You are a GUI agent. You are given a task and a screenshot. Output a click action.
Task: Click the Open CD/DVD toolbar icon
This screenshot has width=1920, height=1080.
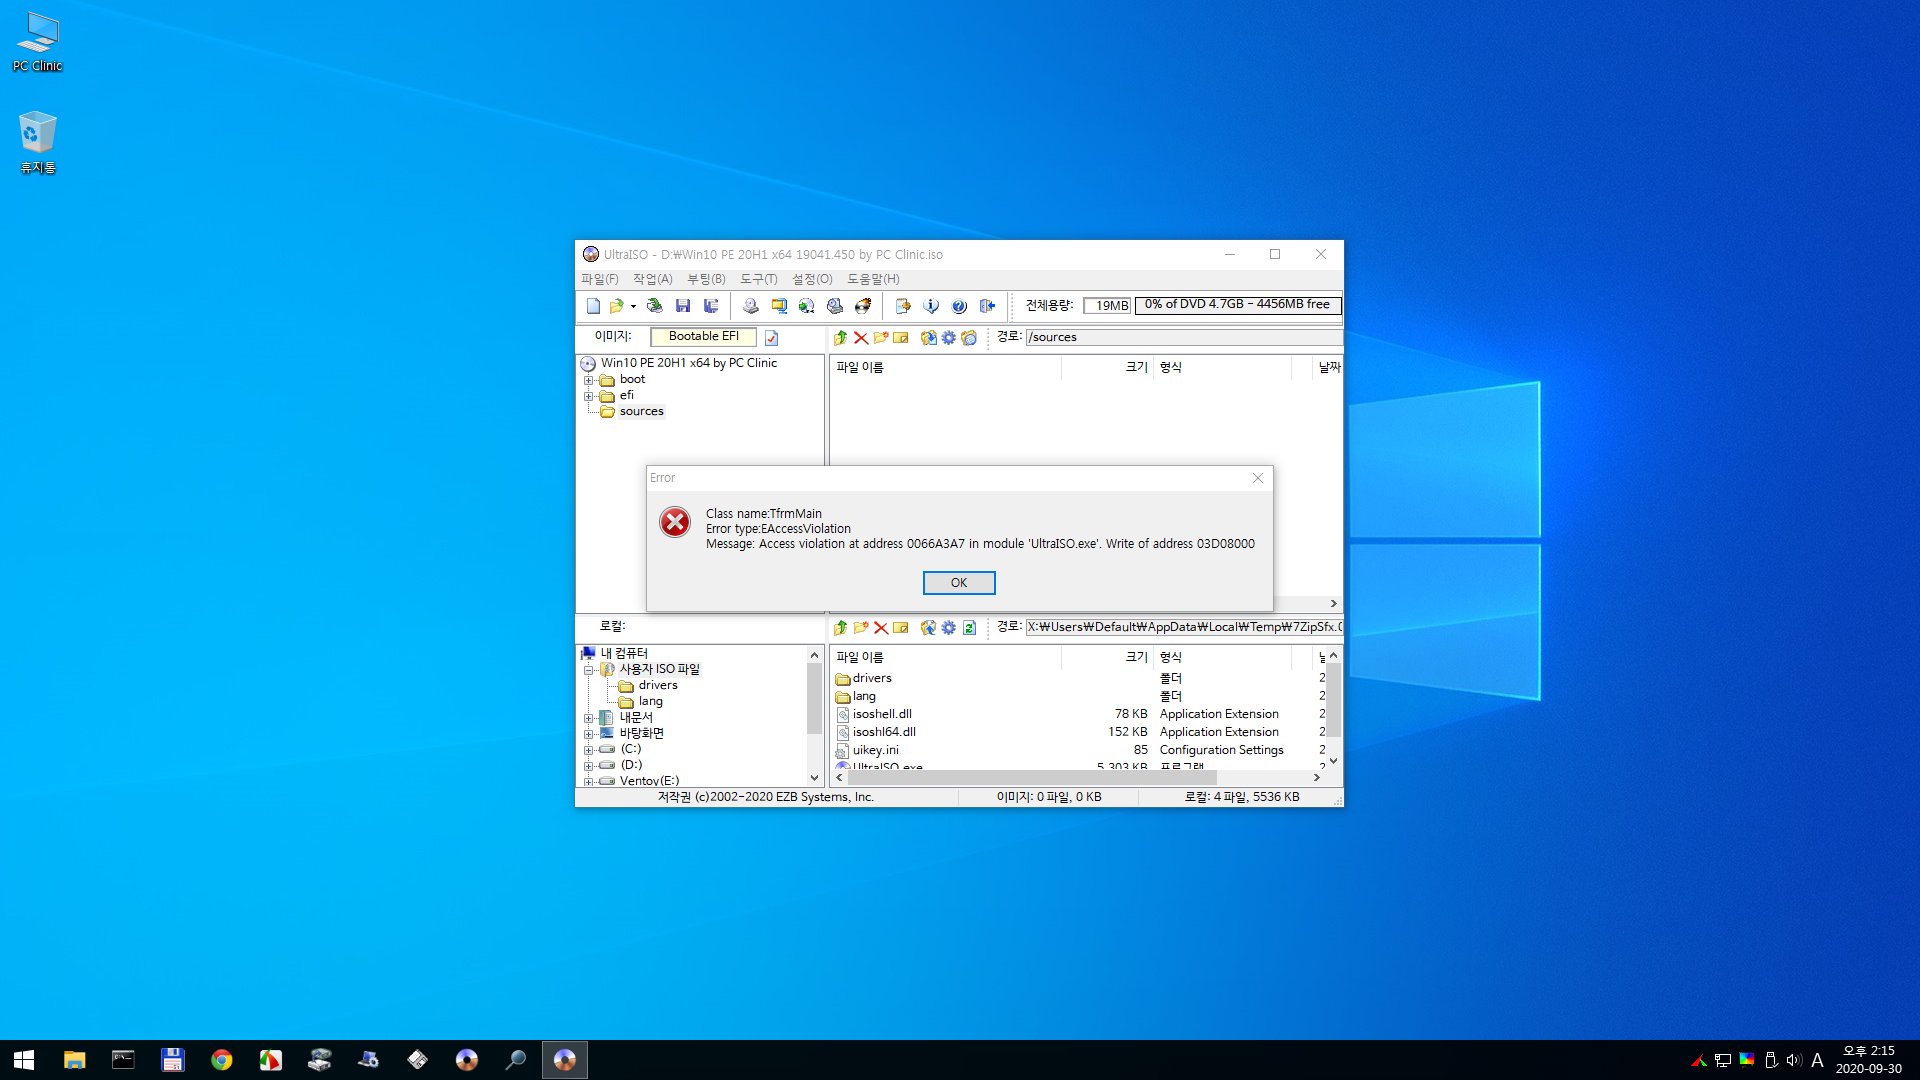[654, 306]
